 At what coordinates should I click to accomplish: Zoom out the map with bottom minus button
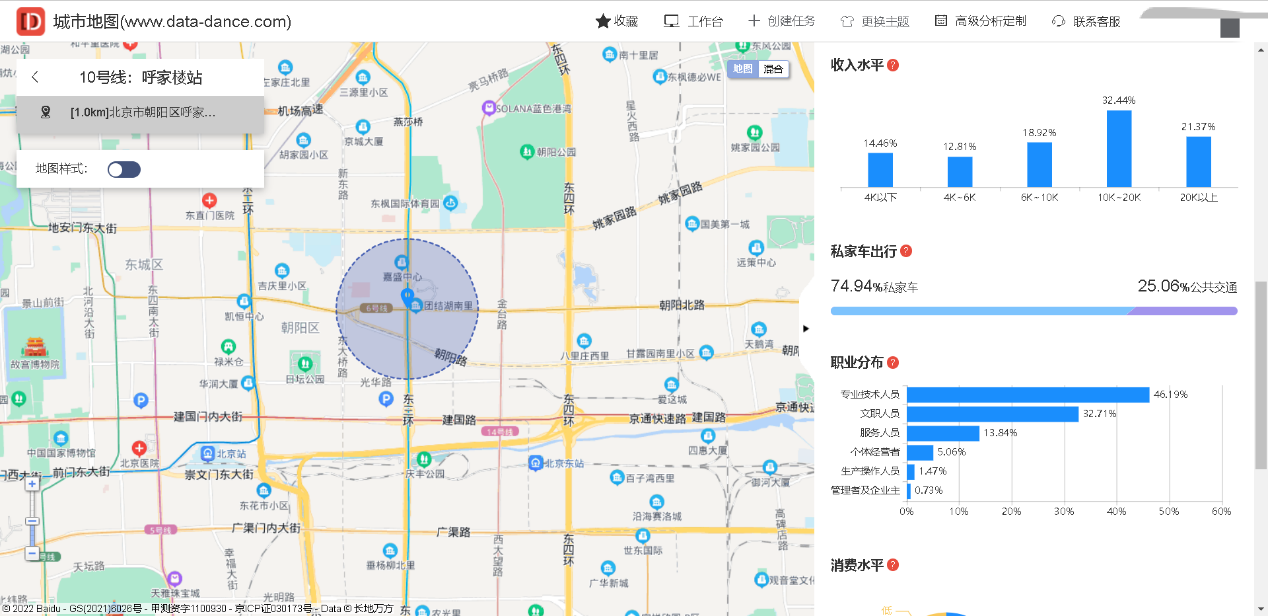coord(32,553)
